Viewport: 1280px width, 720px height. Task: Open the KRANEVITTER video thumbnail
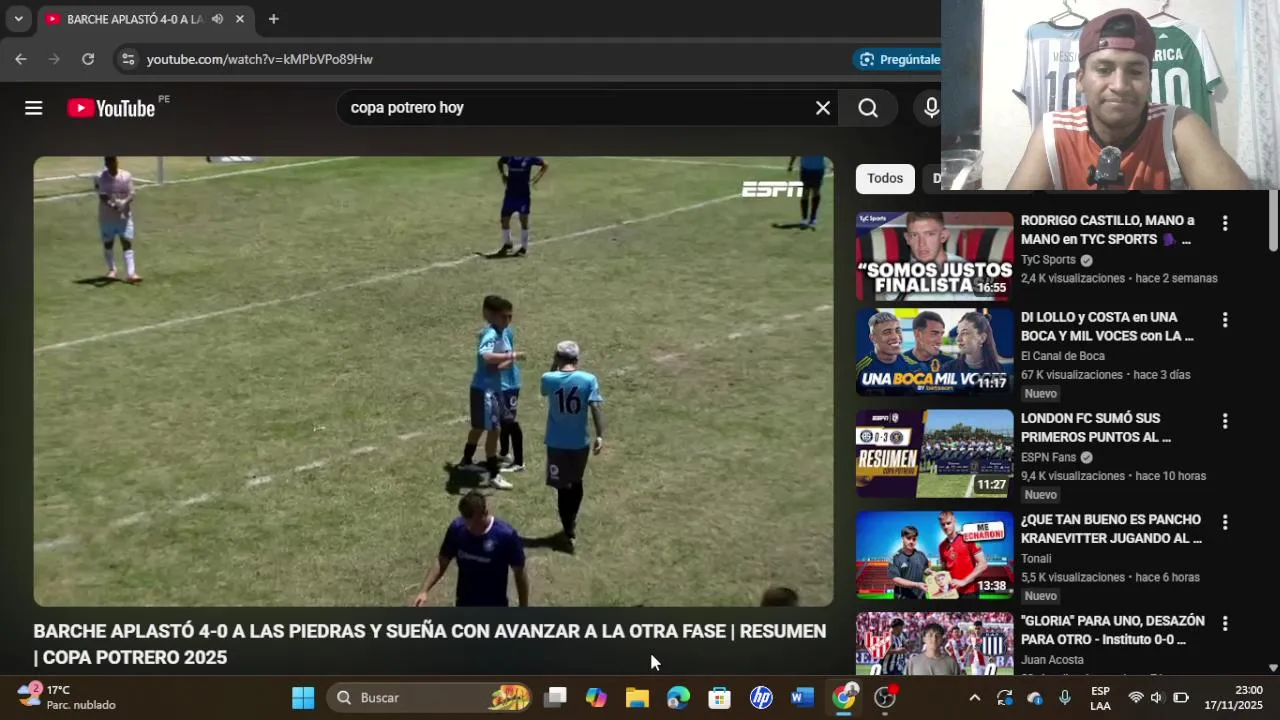[934, 555]
